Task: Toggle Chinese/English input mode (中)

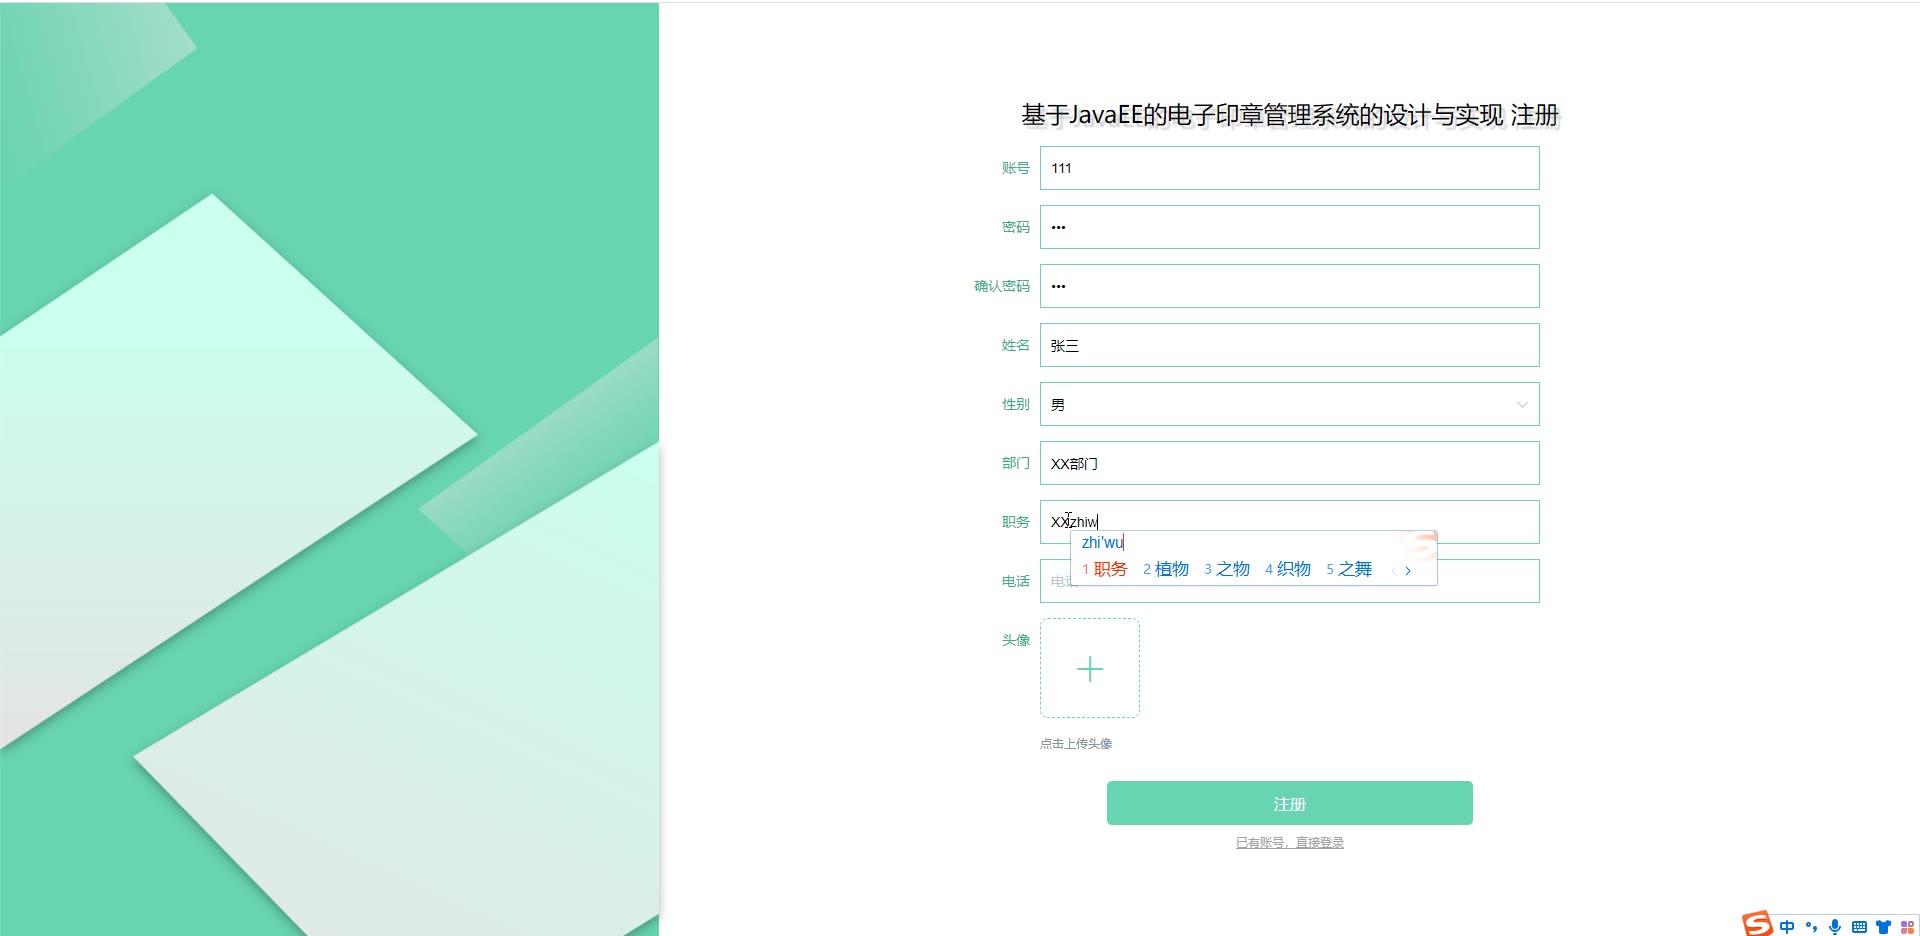Action: [x=1787, y=927]
